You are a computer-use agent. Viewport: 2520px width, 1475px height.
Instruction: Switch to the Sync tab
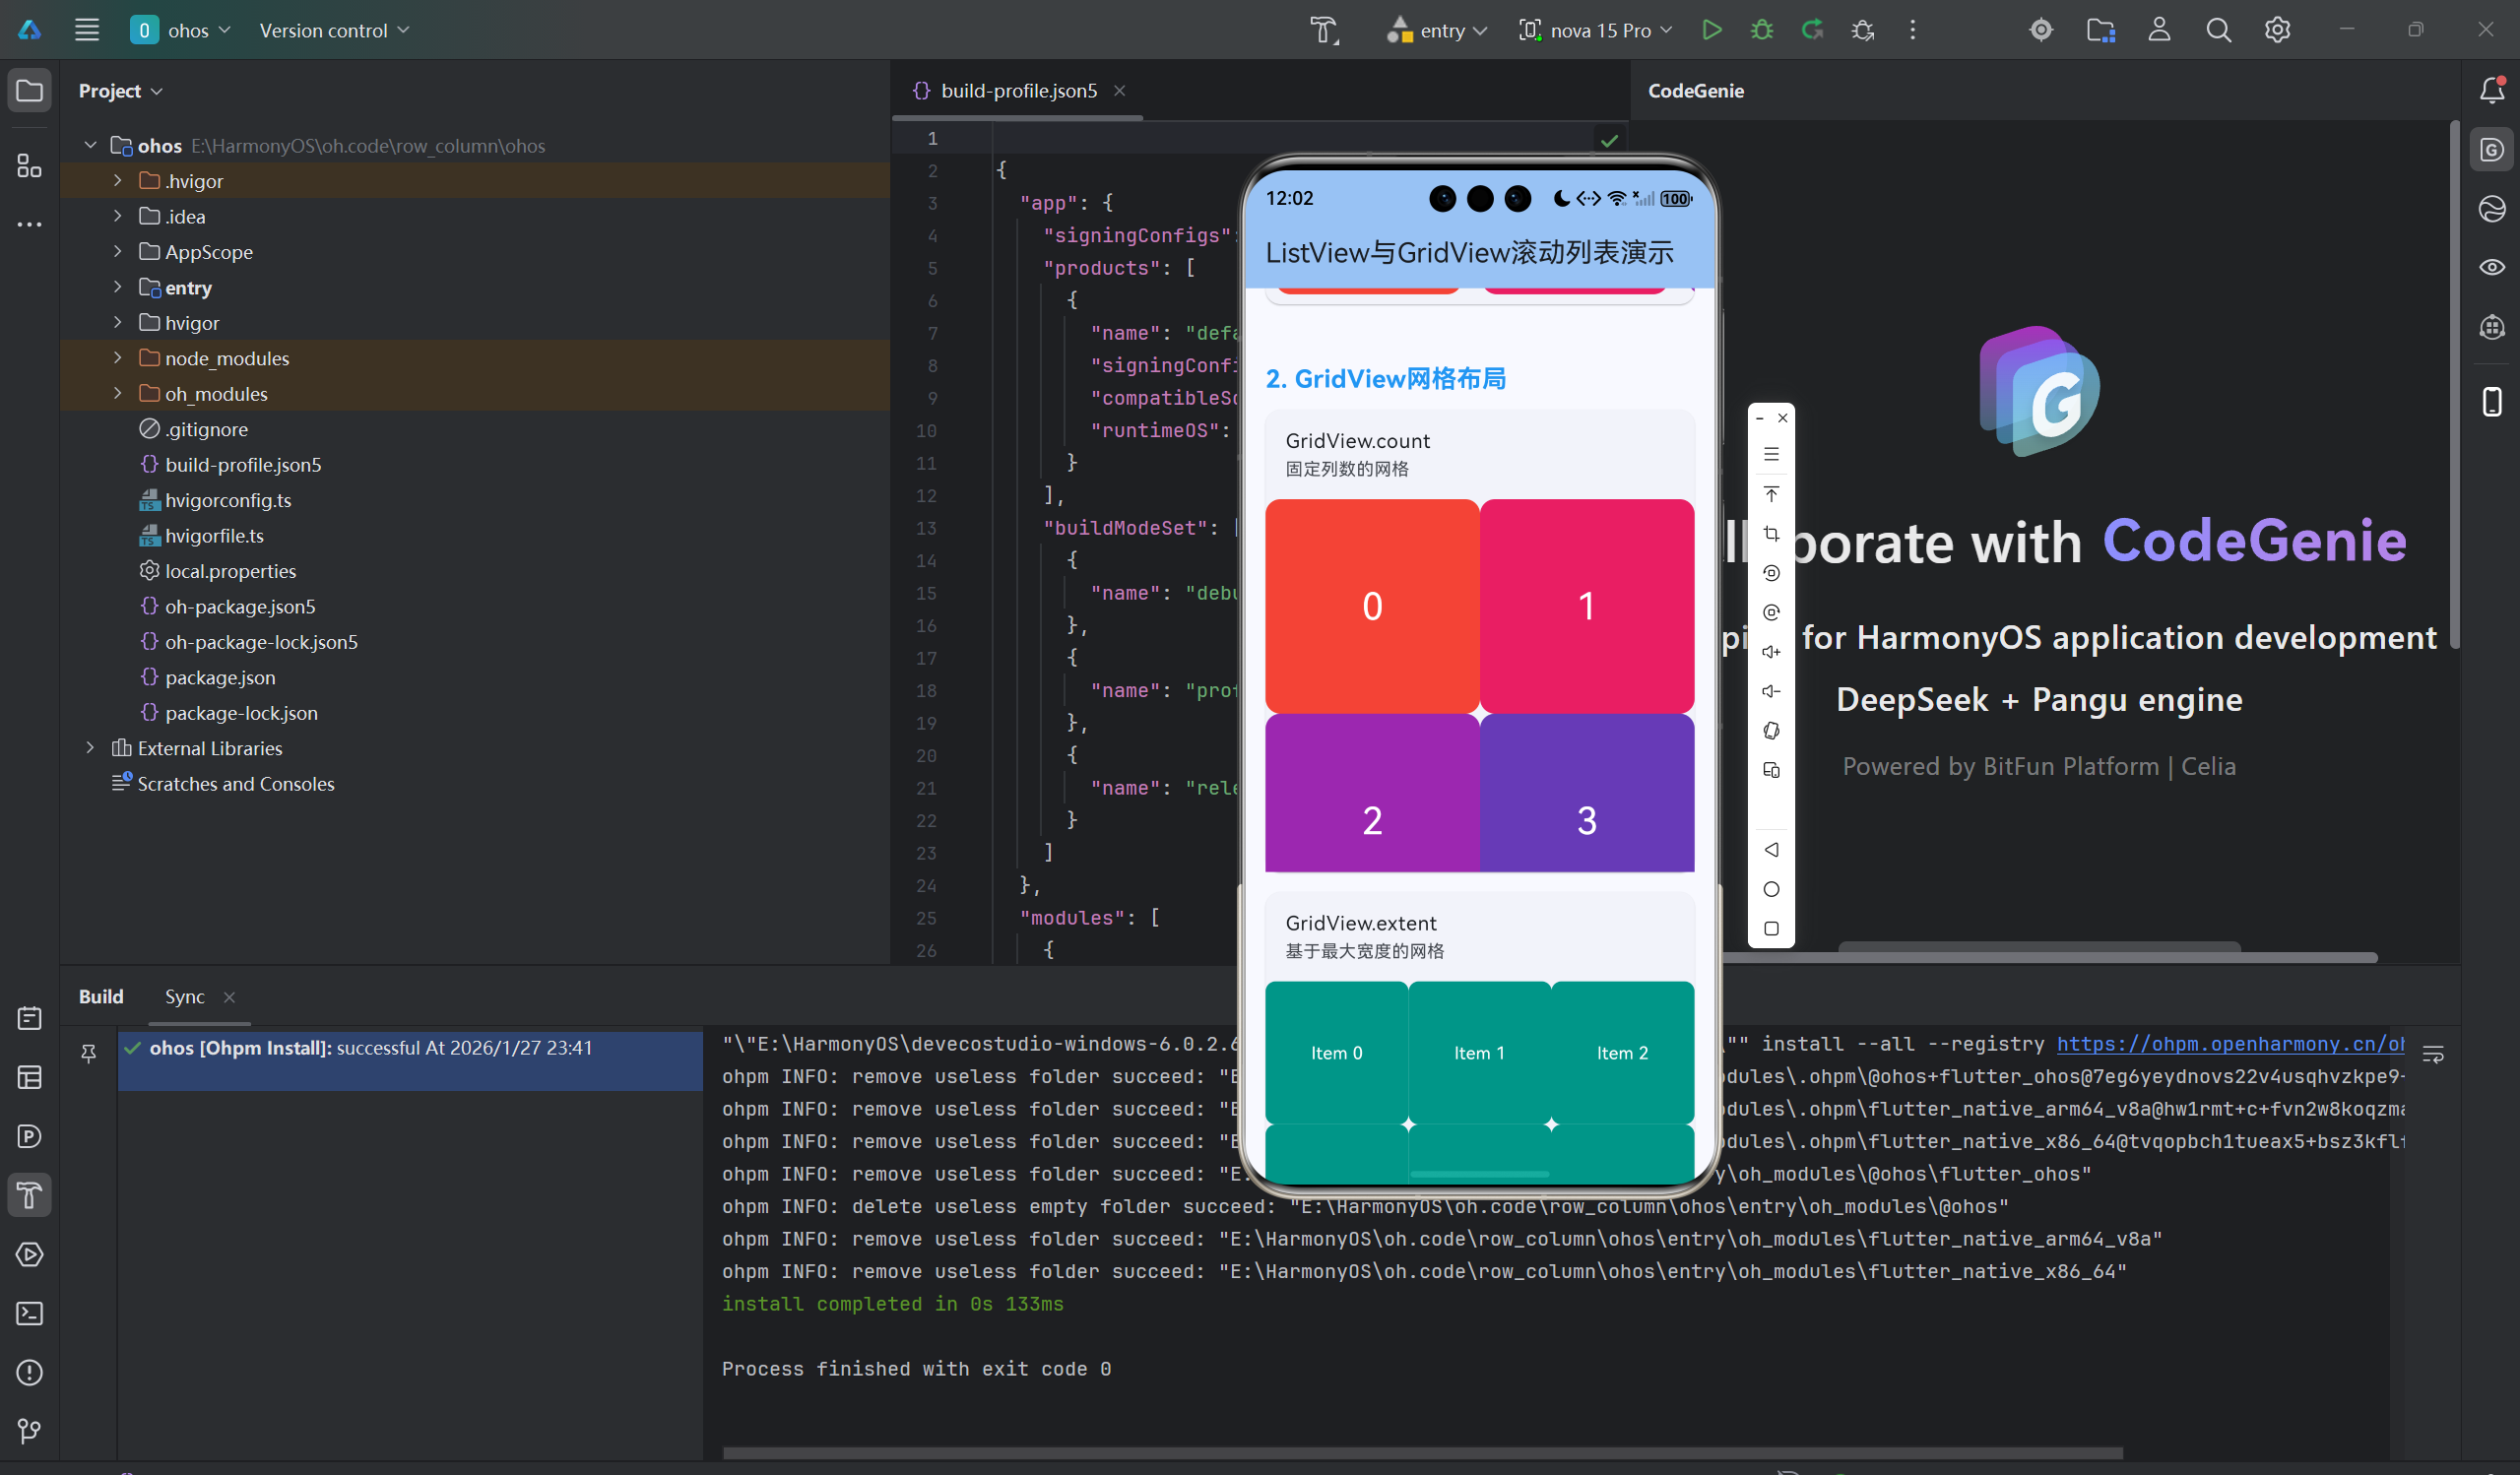coord(184,997)
